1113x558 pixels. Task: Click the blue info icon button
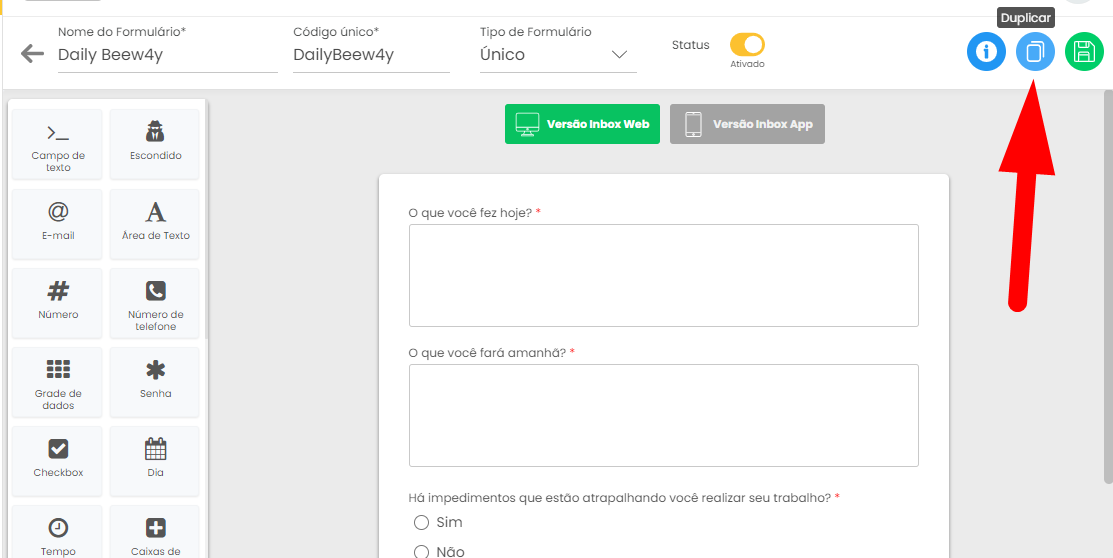(x=986, y=52)
